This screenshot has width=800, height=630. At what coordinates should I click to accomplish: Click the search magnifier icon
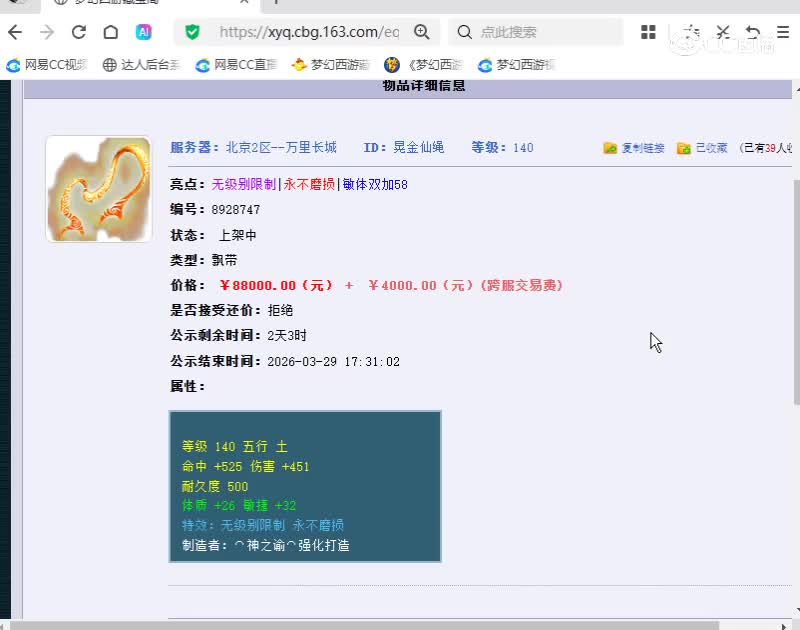click(x=464, y=32)
